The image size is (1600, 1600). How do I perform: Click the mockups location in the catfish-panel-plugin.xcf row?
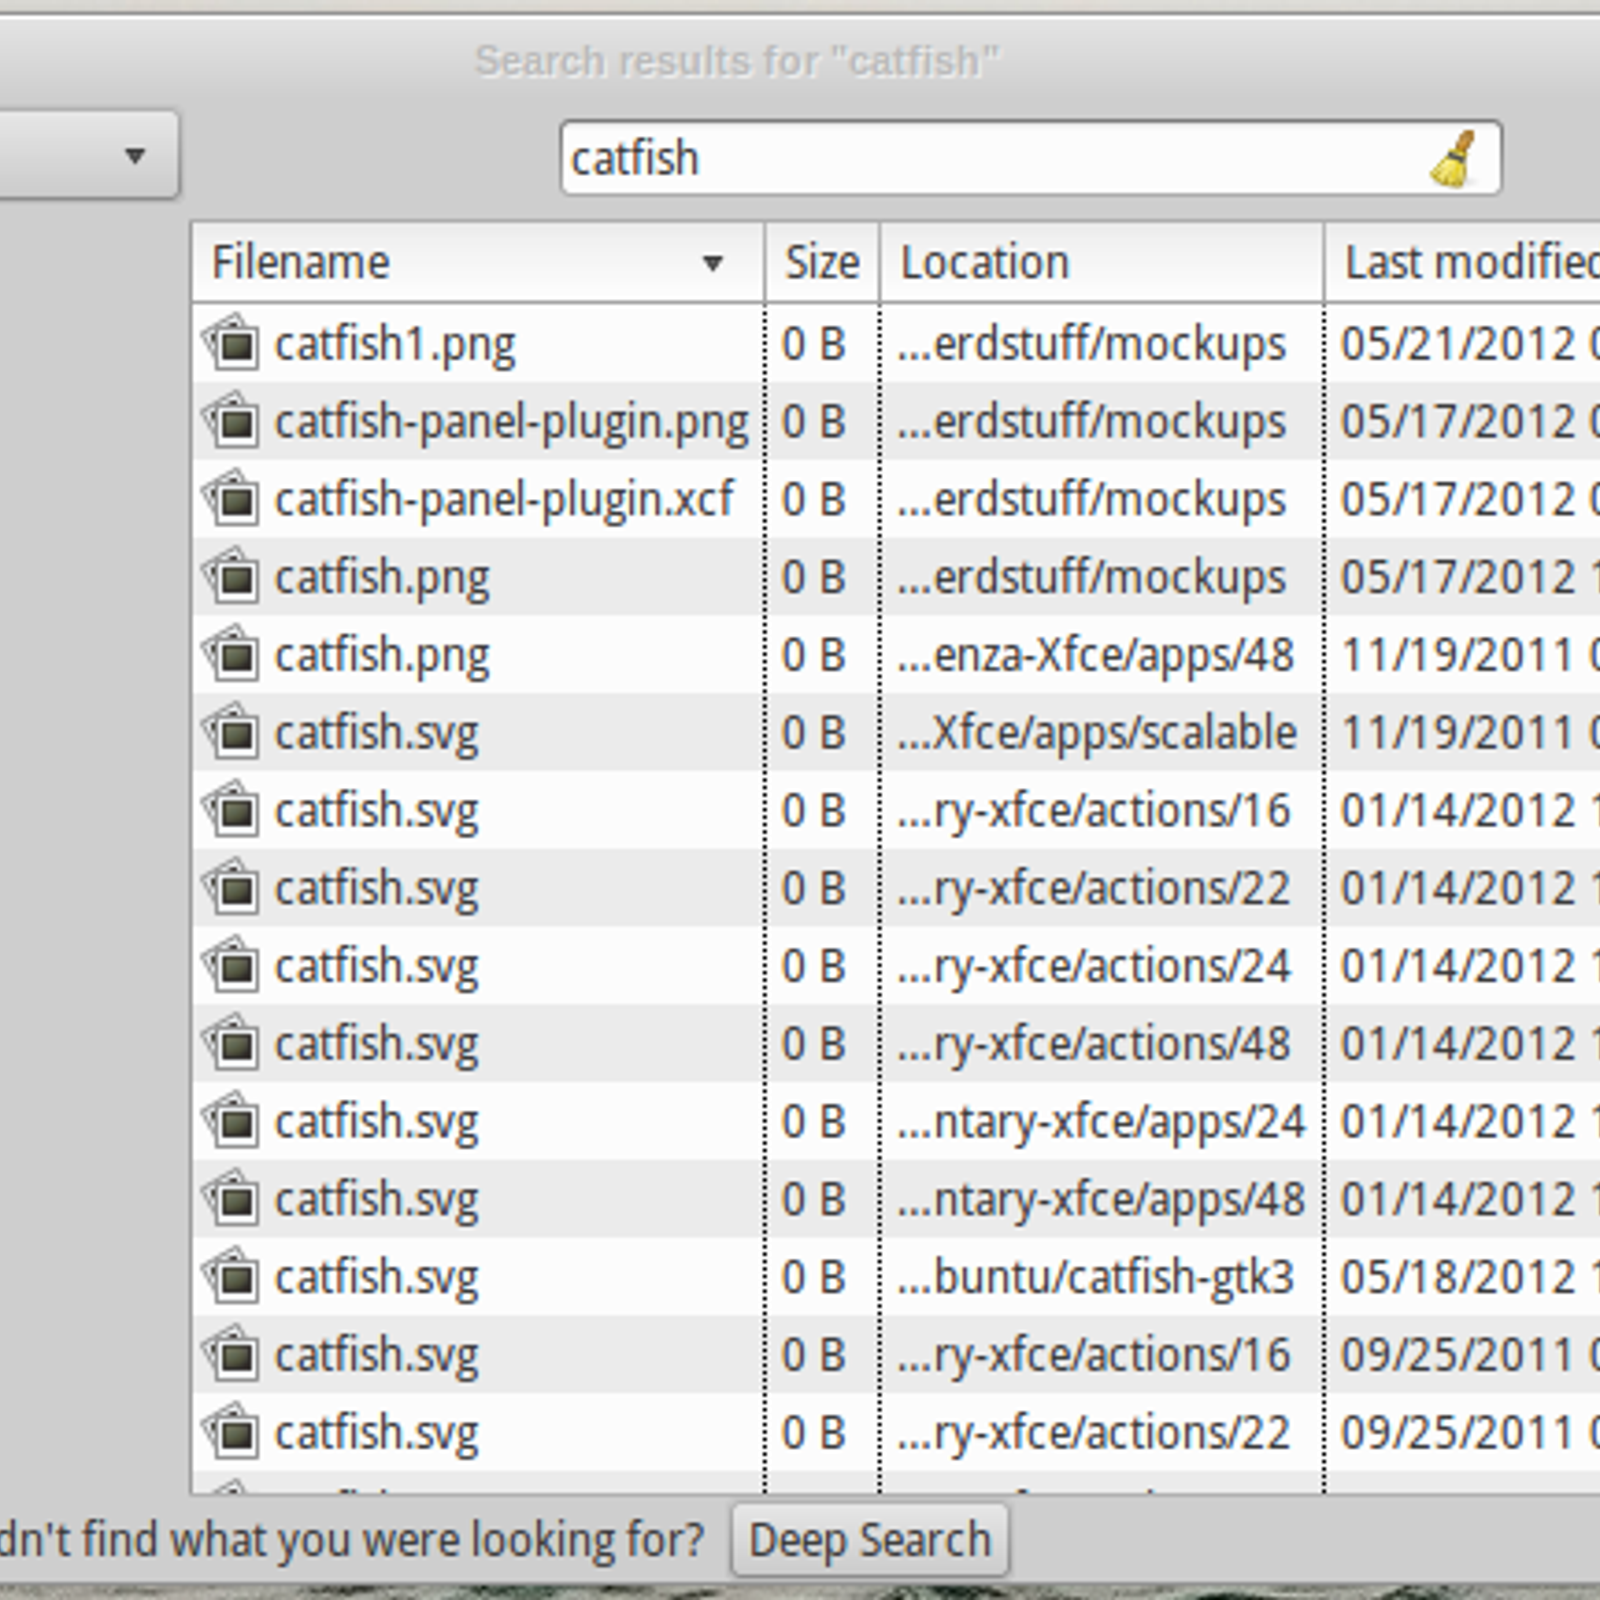pyautogui.click(x=1091, y=502)
